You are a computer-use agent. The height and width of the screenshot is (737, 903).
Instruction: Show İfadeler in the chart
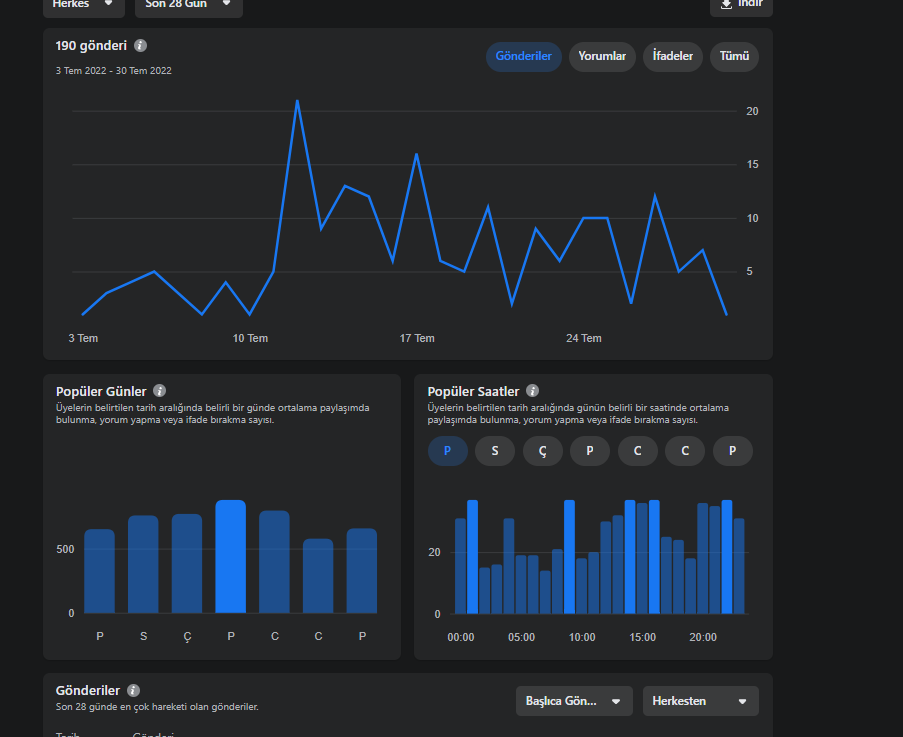tap(673, 56)
